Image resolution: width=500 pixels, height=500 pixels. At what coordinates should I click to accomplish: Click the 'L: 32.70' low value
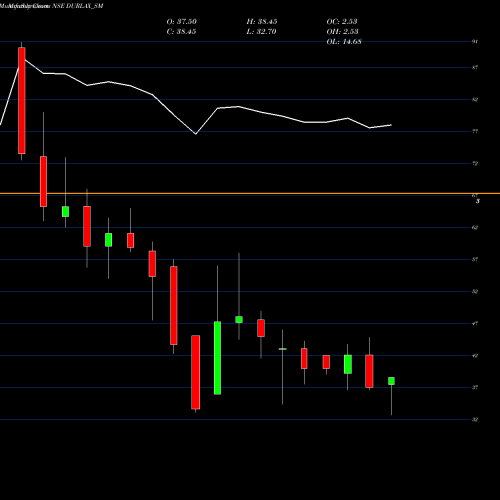coord(261,31)
